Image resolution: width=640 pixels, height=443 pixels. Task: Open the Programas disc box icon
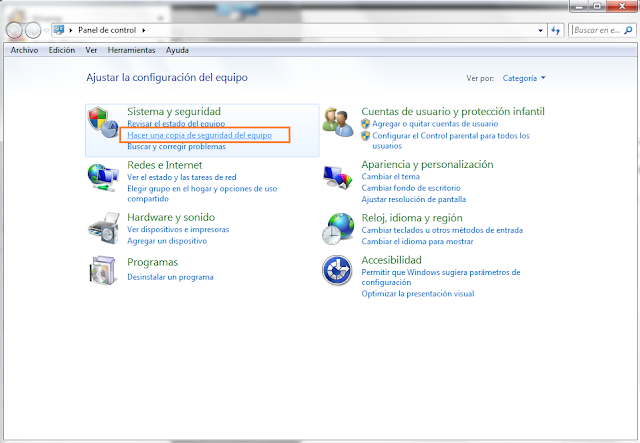pyautogui.click(x=102, y=270)
